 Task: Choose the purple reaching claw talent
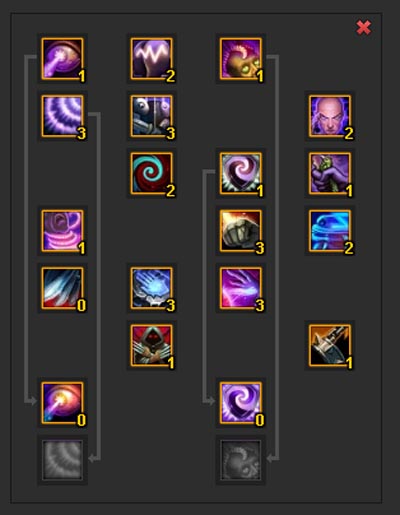pos(241,288)
